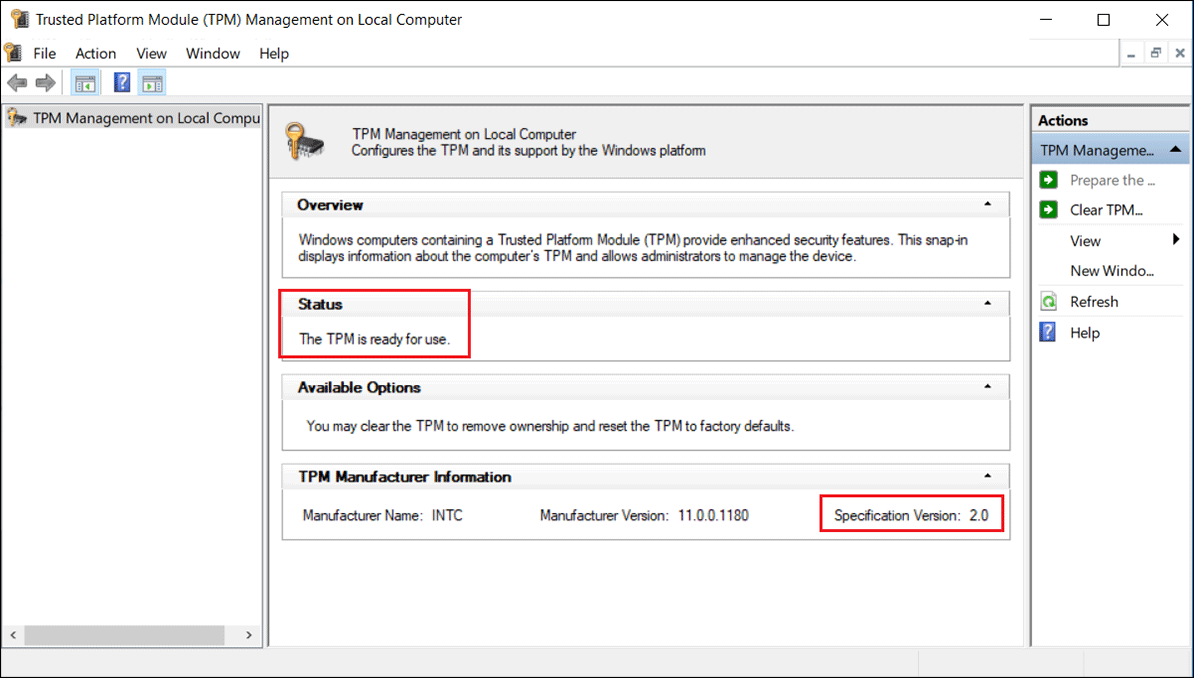This screenshot has width=1194, height=678.
Task: Click 'Manufacturer Version: 11.0.0.1180' text
Action: 644,516
